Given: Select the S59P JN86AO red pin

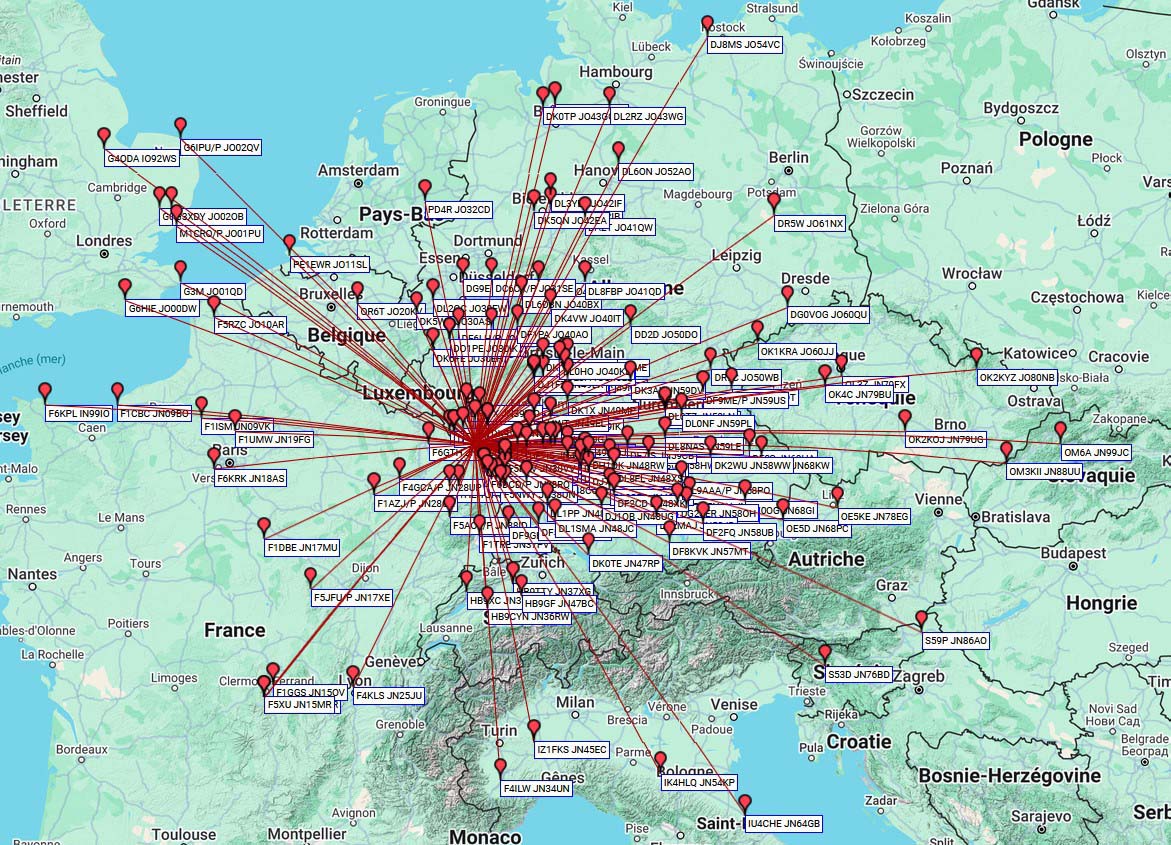Looking at the screenshot, I should pos(922,619).
